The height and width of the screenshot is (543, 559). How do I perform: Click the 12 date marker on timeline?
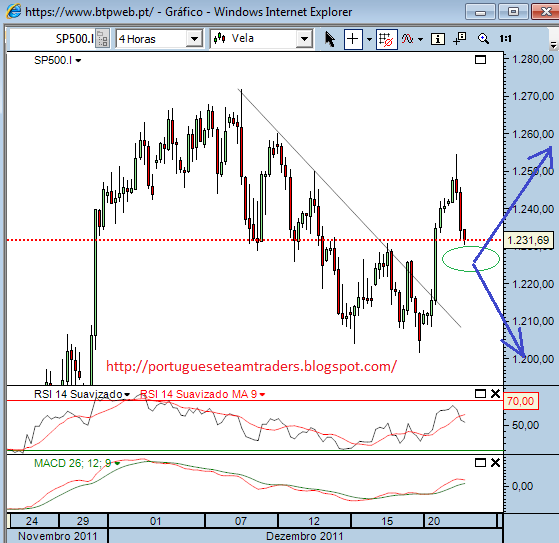point(314,521)
